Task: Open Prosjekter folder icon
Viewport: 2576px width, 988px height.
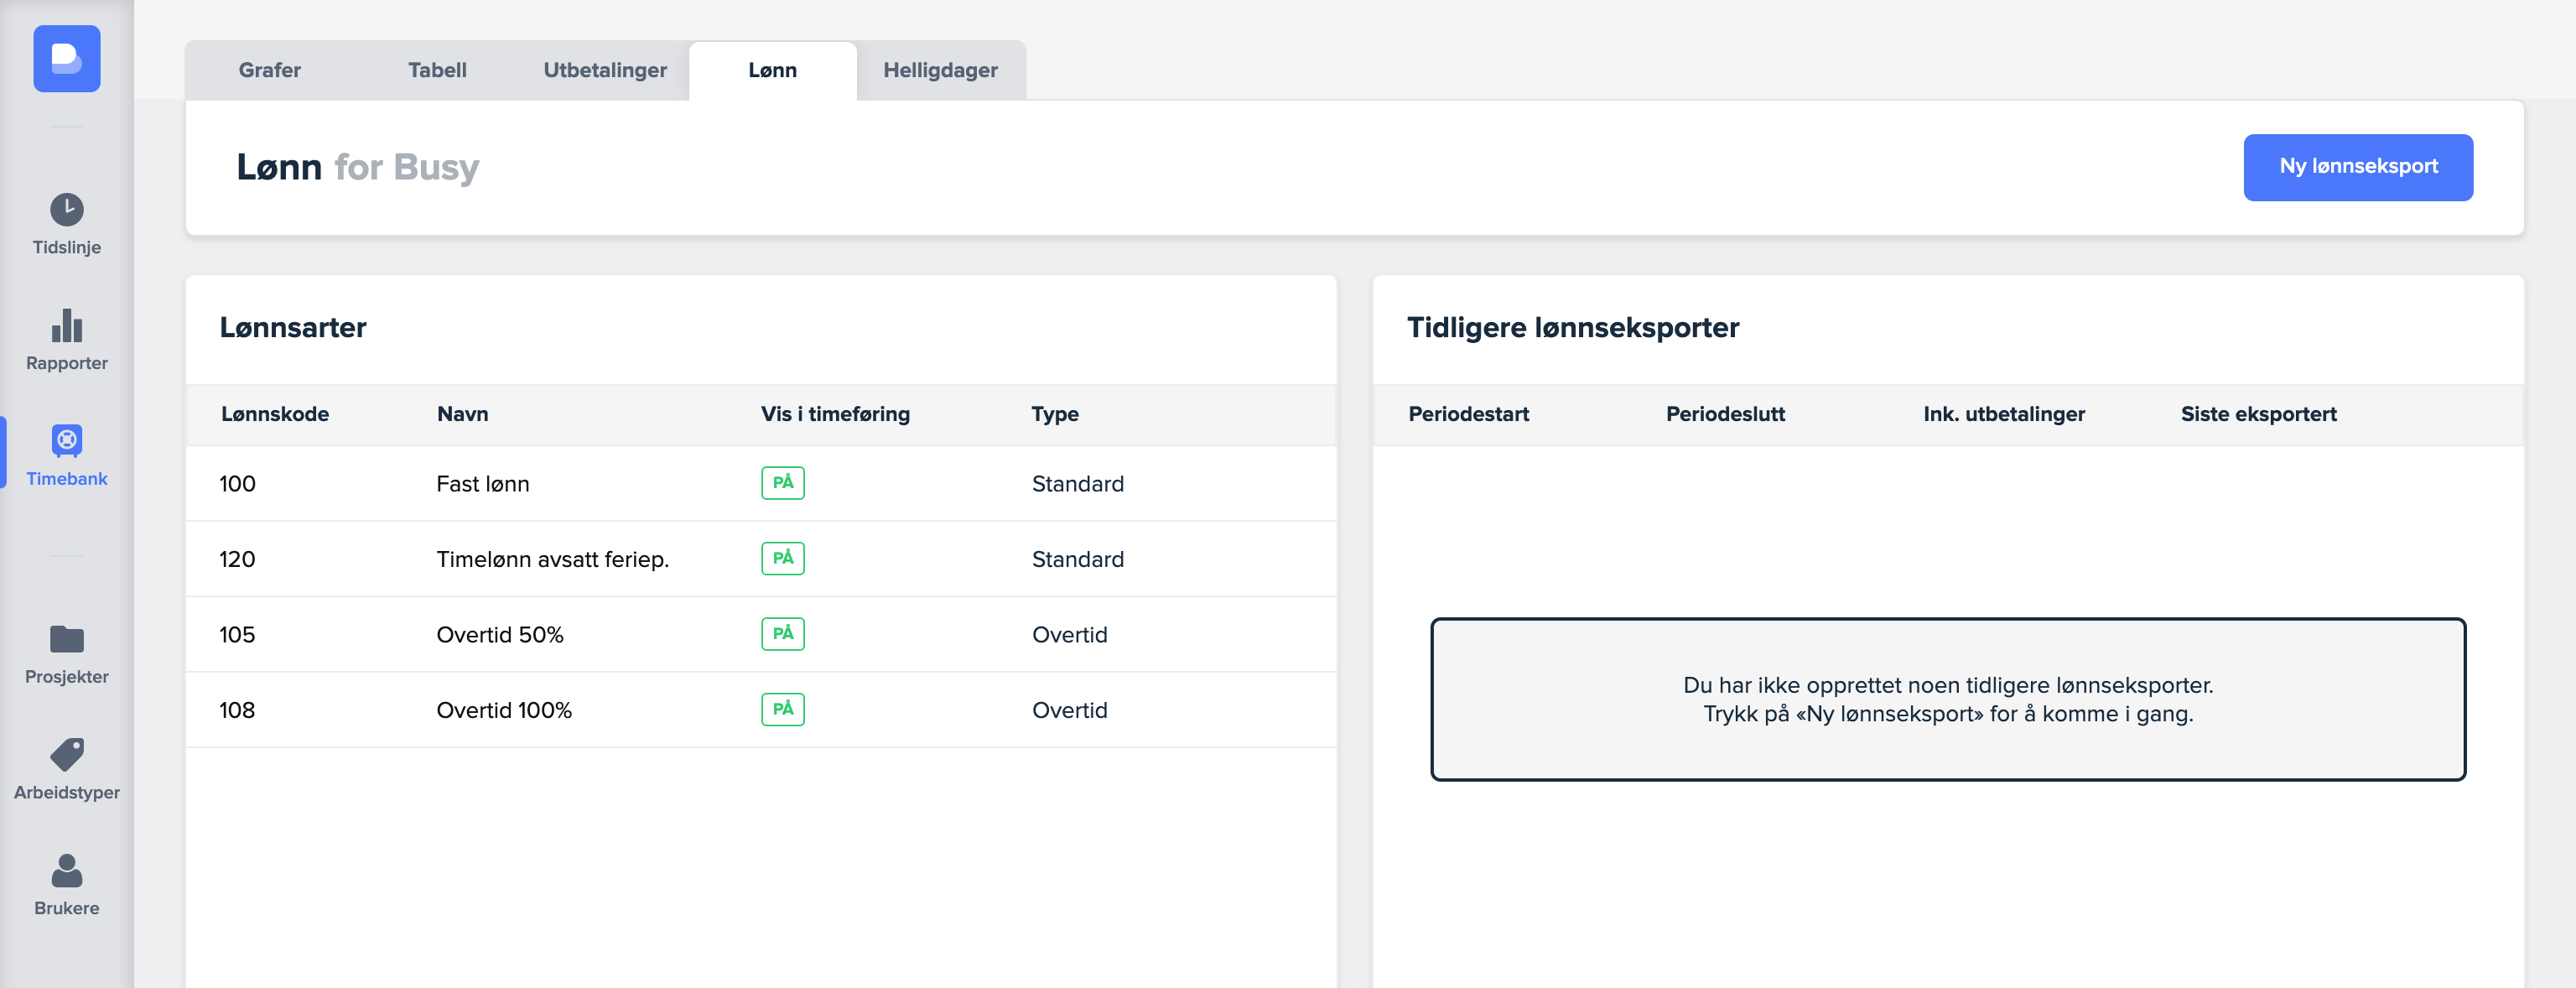Action: [x=67, y=639]
